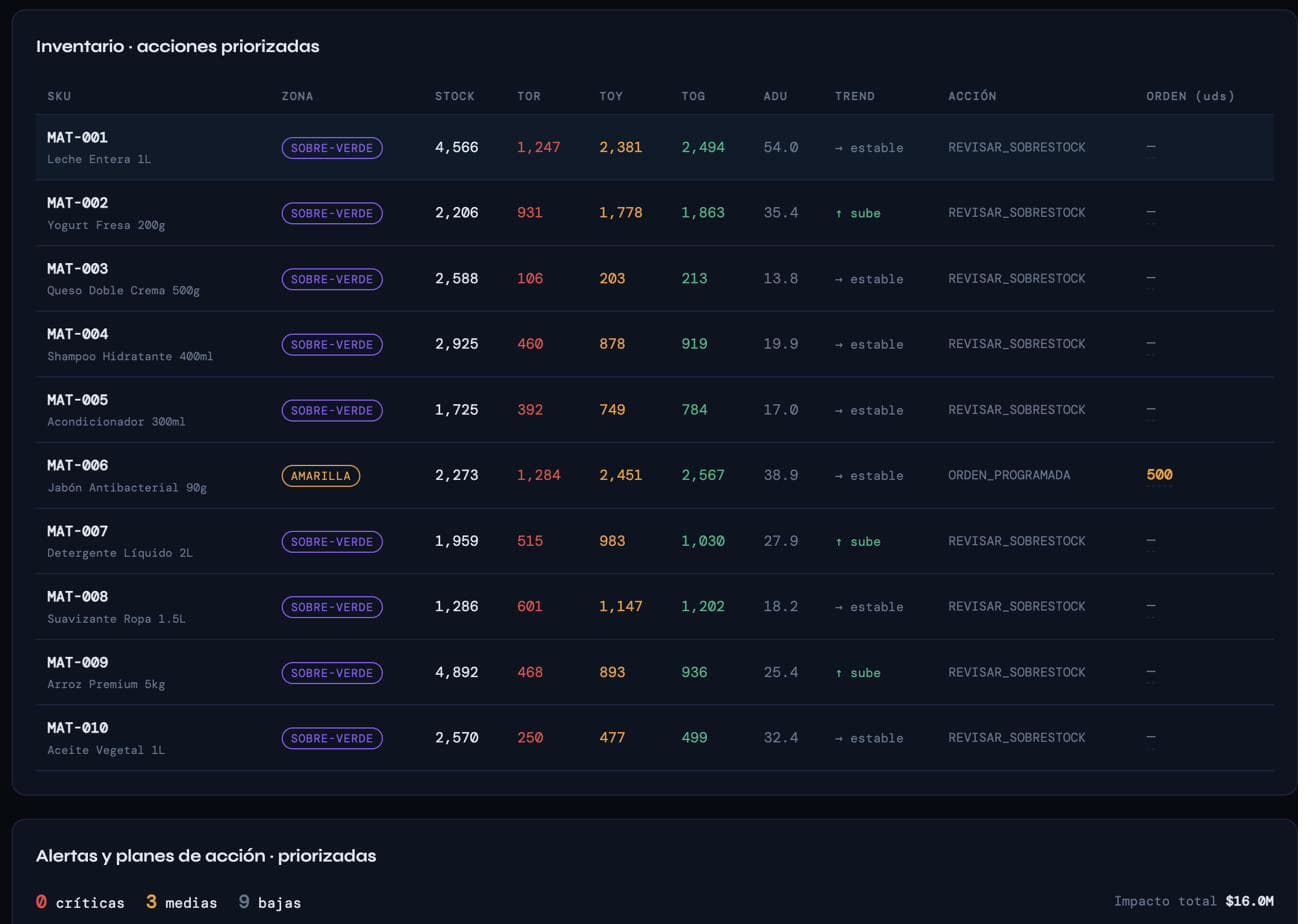Image resolution: width=1316 pixels, height=924 pixels.
Task: Click SOBRE-VERDE badge in MAT-008 row
Action: [x=332, y=607]
